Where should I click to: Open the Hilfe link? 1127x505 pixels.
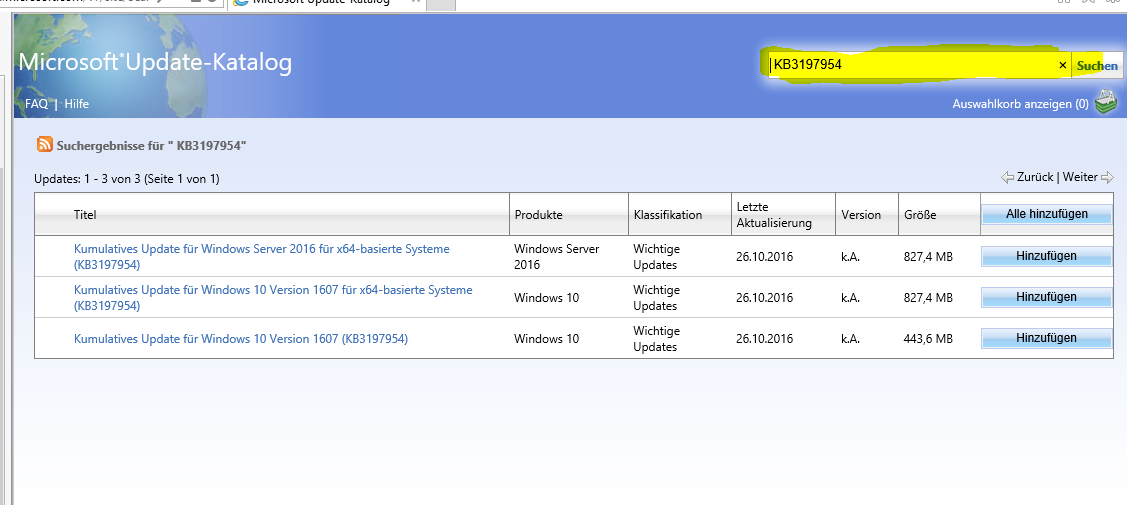point(76,103)
